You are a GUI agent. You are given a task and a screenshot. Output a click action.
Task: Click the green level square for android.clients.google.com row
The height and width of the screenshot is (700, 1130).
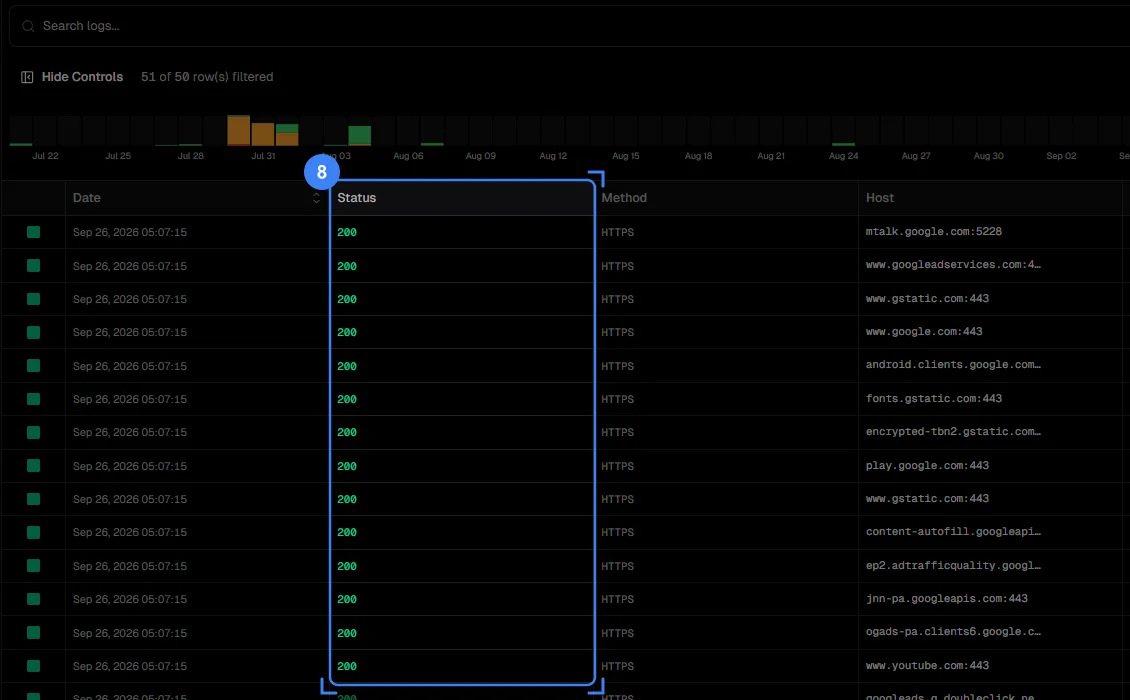(33, 365)
